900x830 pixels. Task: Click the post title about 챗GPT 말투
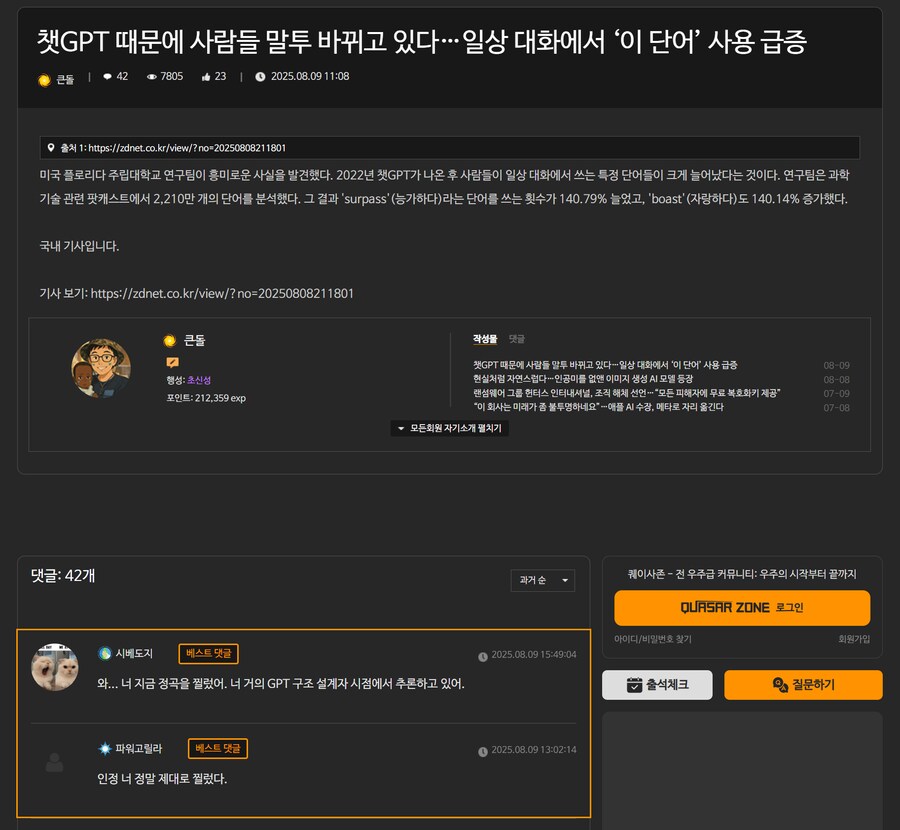coord(422,41)
